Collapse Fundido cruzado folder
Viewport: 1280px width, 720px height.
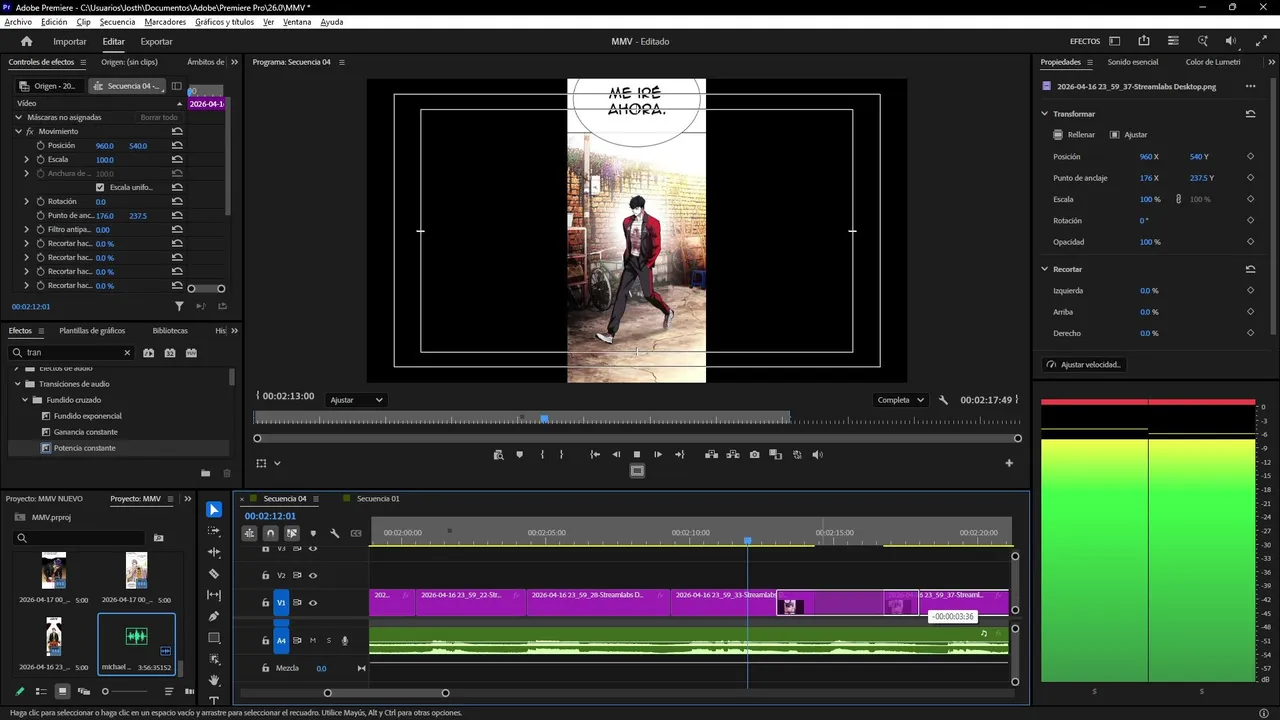point(25,400)
